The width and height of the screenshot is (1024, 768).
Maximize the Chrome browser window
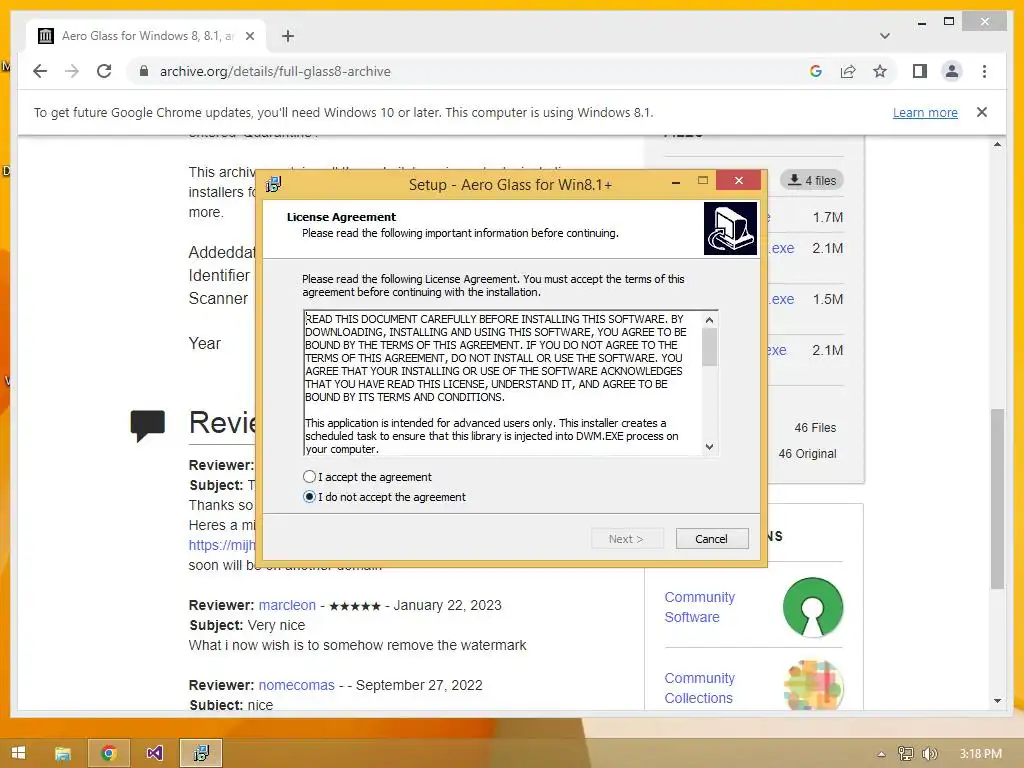pos(949,22)
